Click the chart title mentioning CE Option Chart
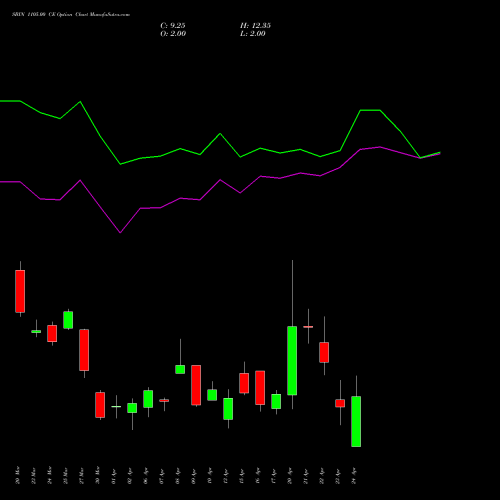The height and width of the screenshot is (500, 500). (x=71, y=15)
